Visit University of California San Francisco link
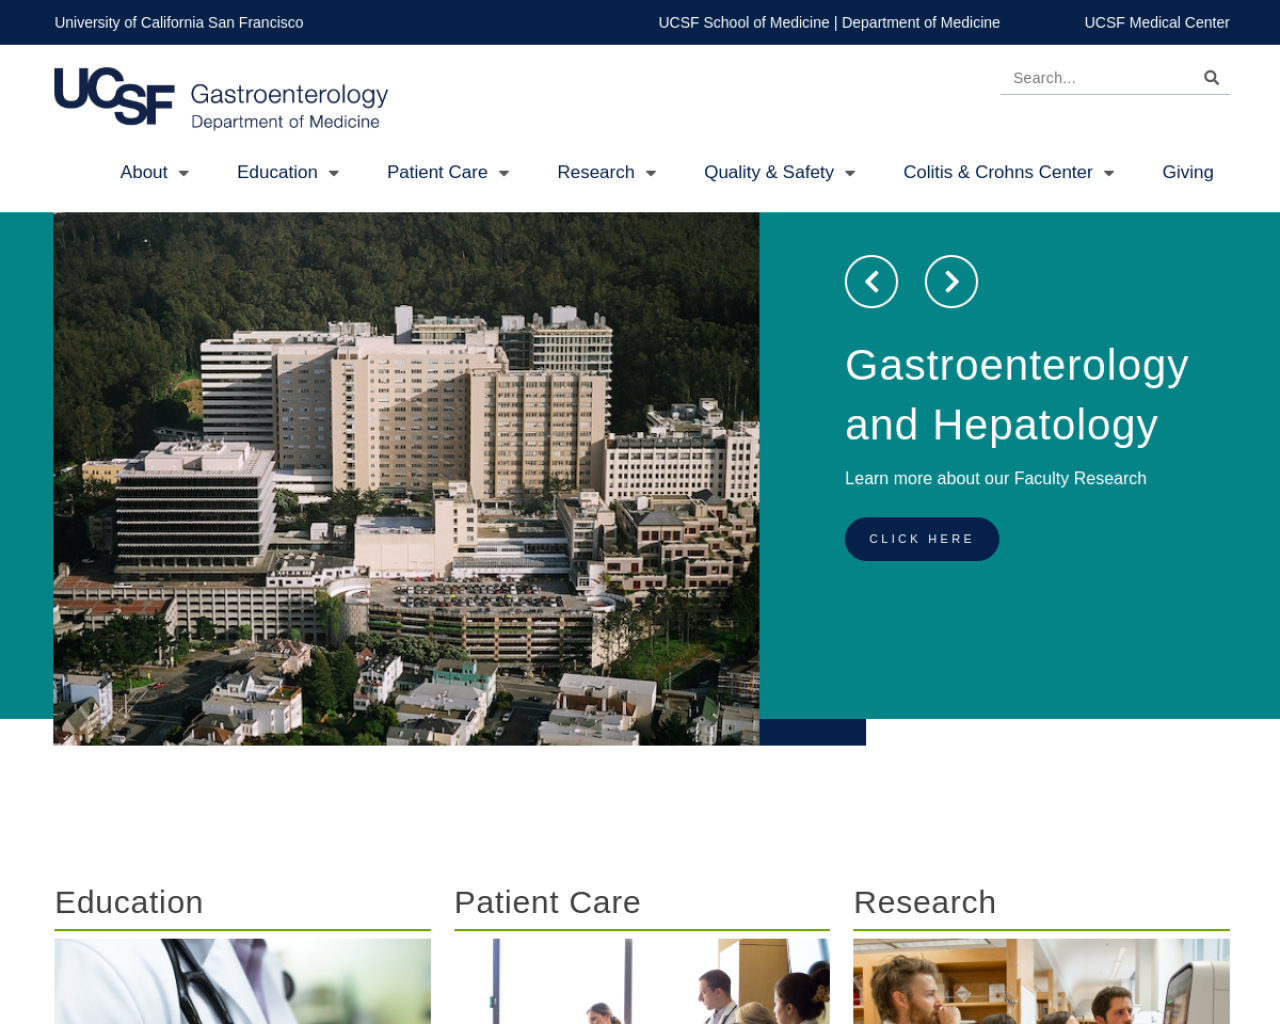This screenshot has width=1280, height=1024. click(x=179, y=22)
